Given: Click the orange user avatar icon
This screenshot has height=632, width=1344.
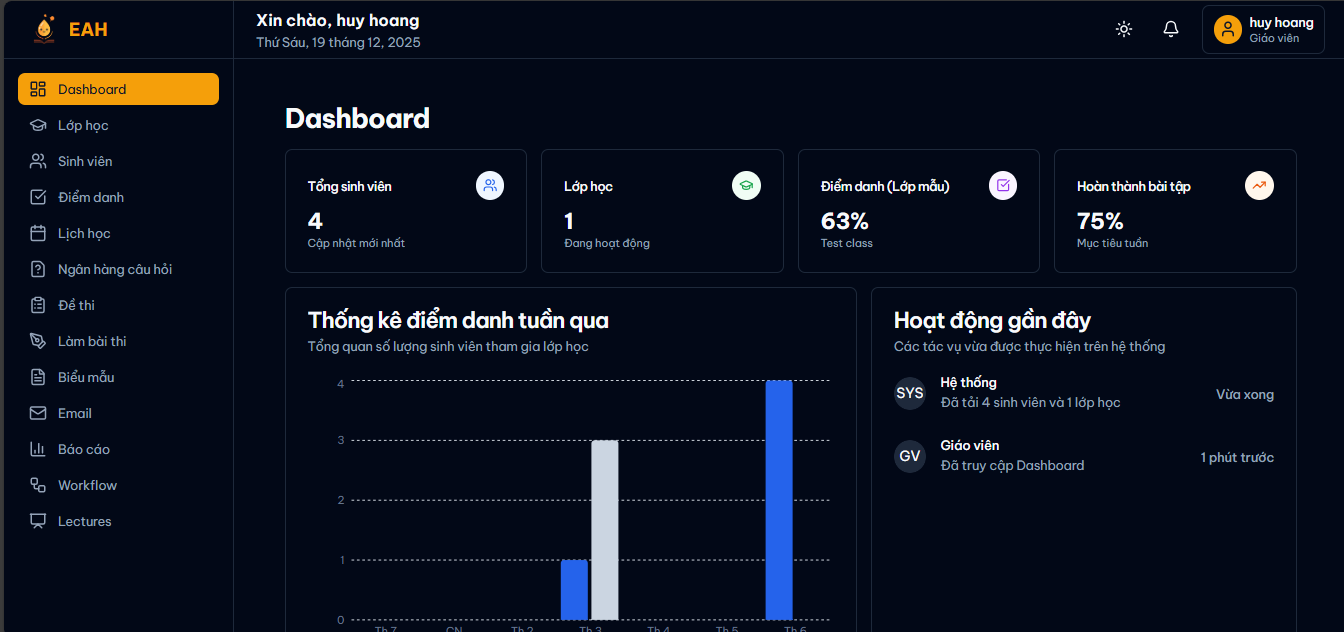Looking at the screenshot, I should (1228, 29).
